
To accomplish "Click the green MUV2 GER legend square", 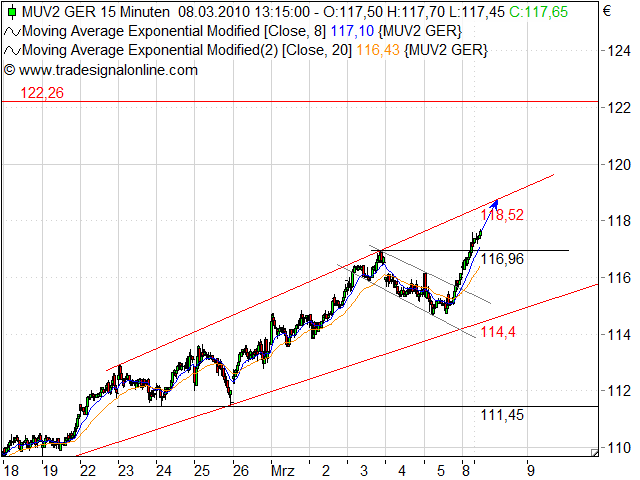I will (x=10, y=12).
